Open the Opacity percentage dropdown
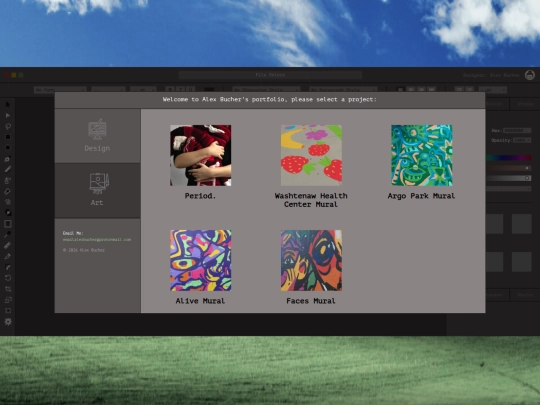This screenshot has width=540, height=405. point(522,140)
